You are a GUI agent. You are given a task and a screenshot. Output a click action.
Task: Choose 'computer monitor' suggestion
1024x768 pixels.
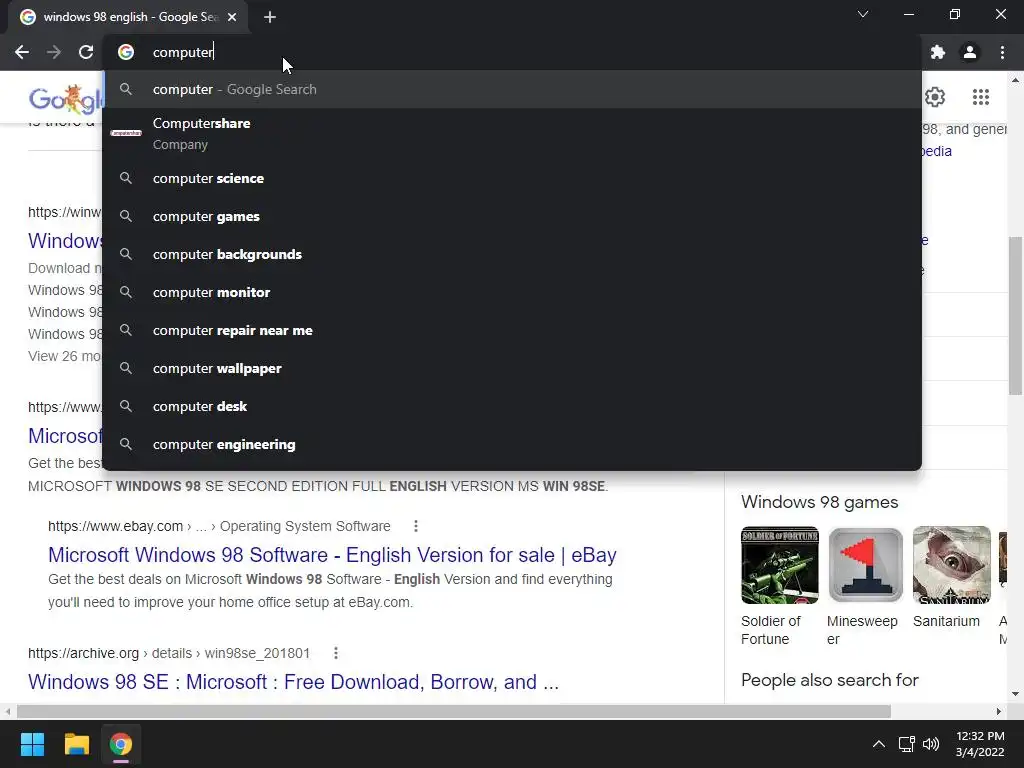(x=512, y=292)
